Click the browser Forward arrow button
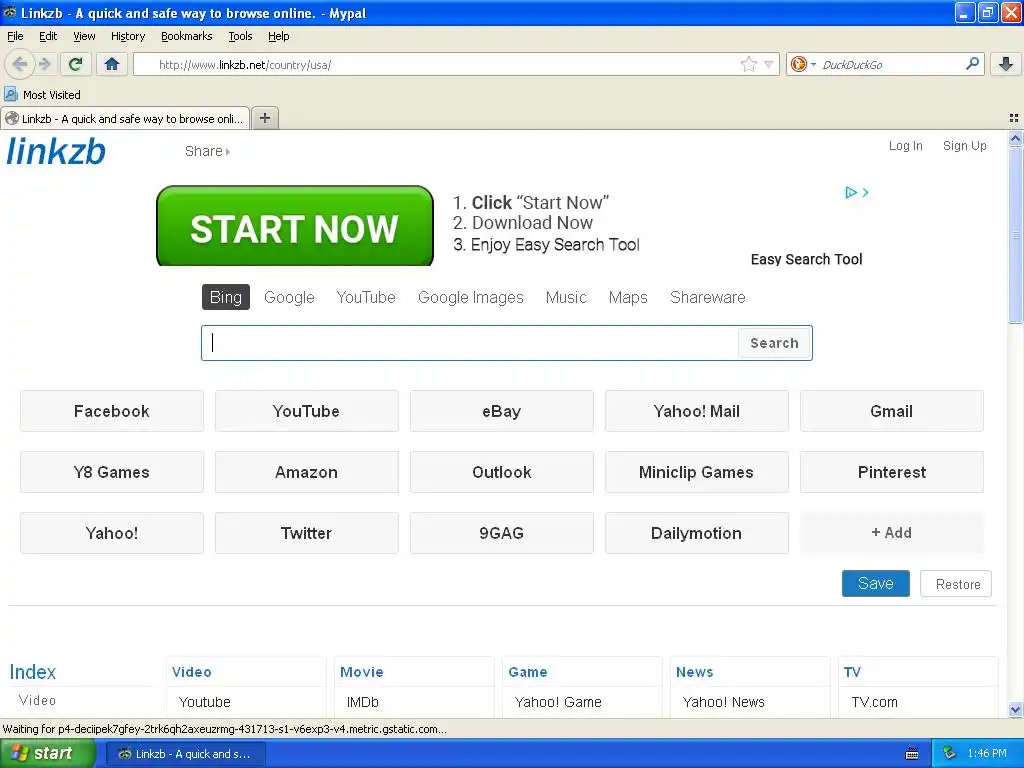This screenshot has width=1024, height=768. pos(44,64)
